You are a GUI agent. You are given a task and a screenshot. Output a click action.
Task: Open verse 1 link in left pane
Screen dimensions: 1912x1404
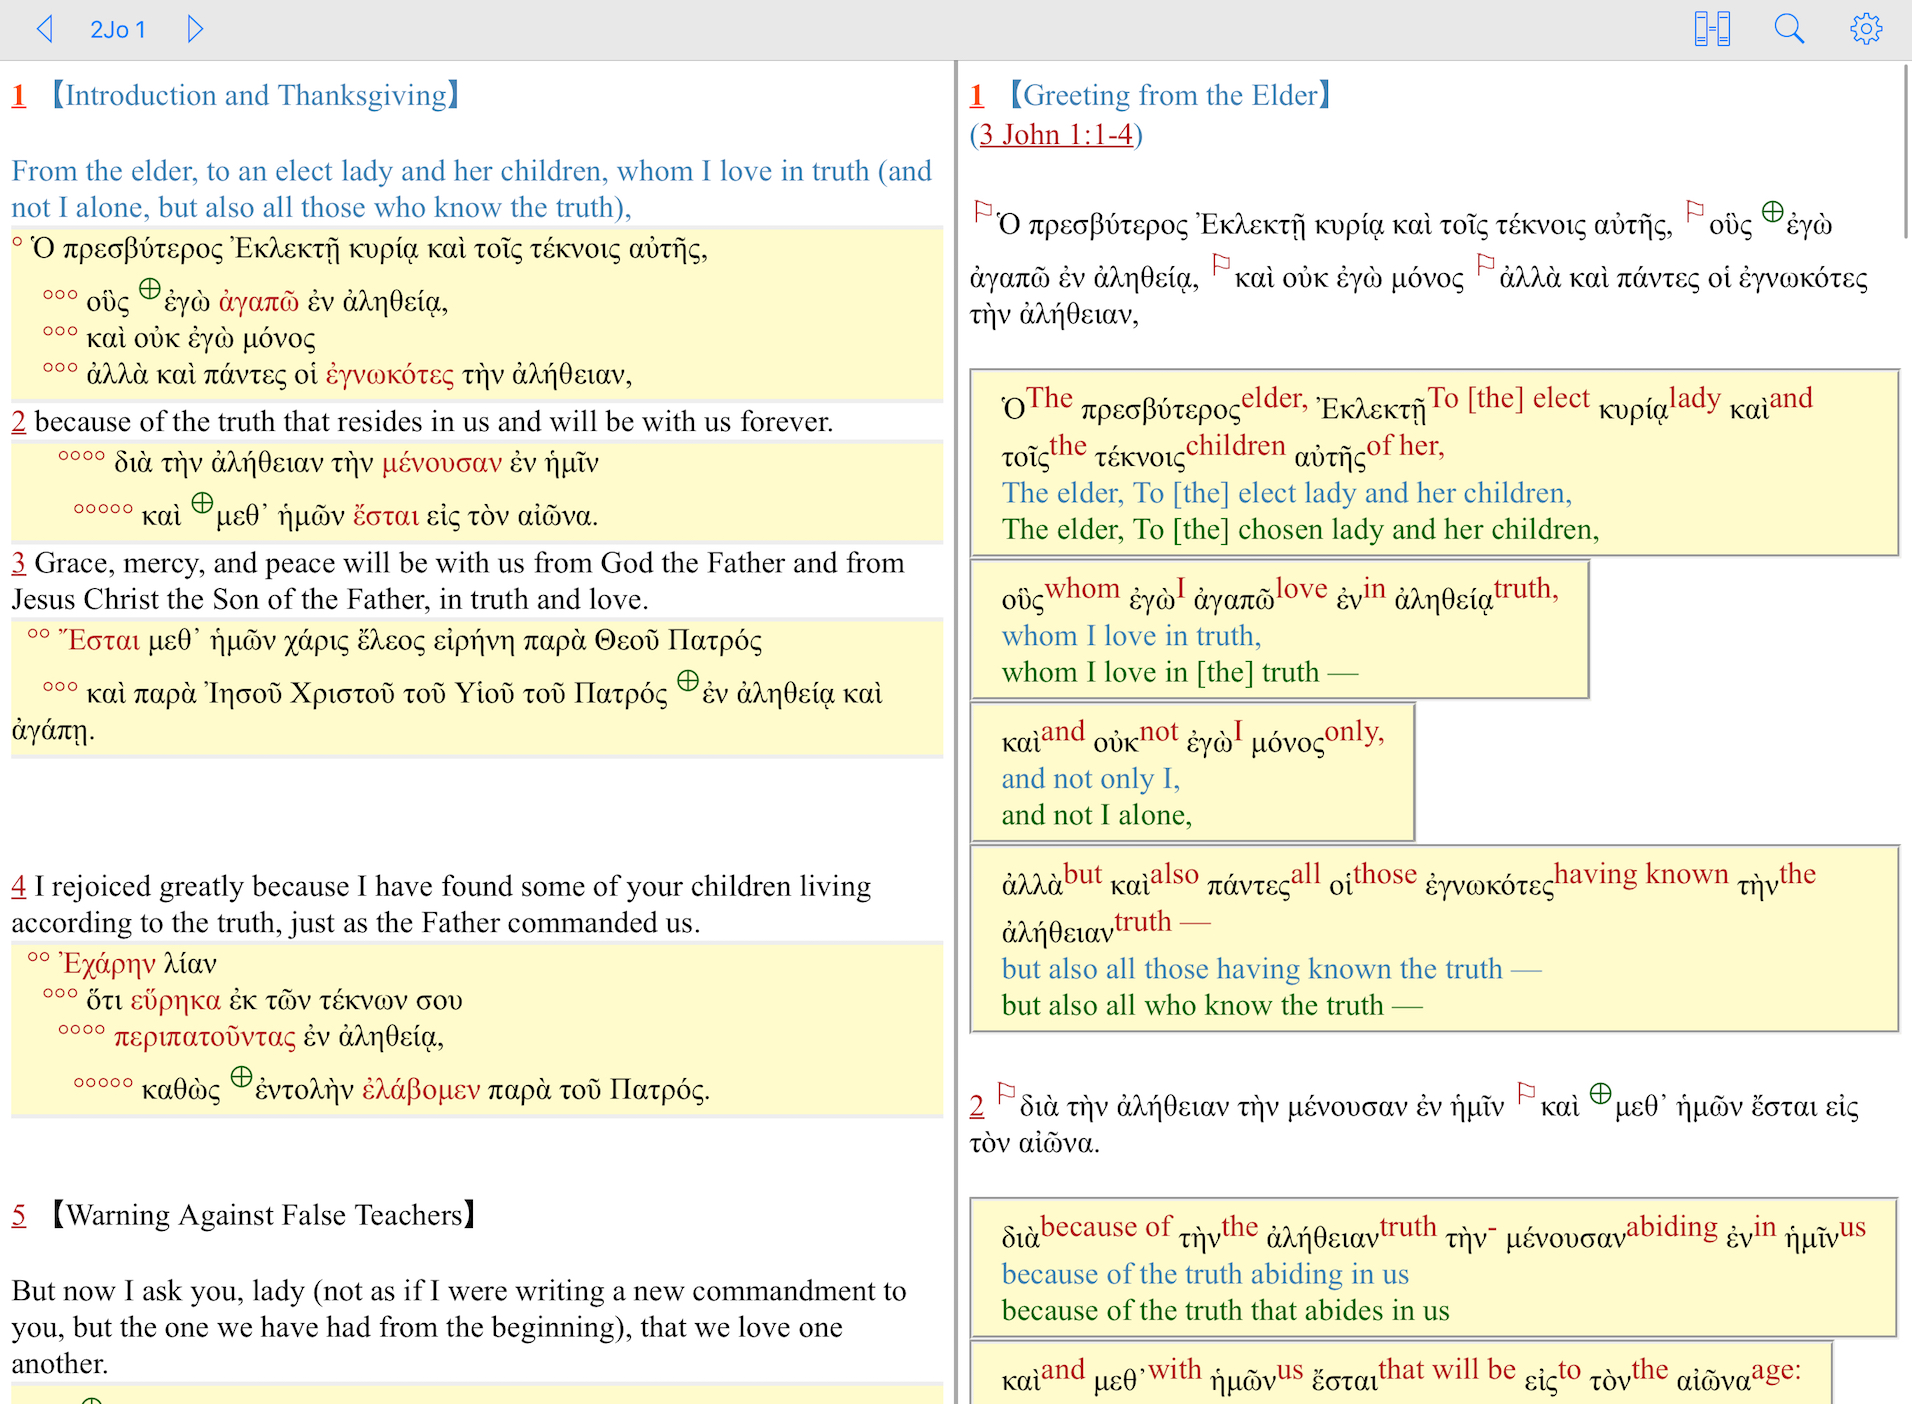tap(19, 96)
